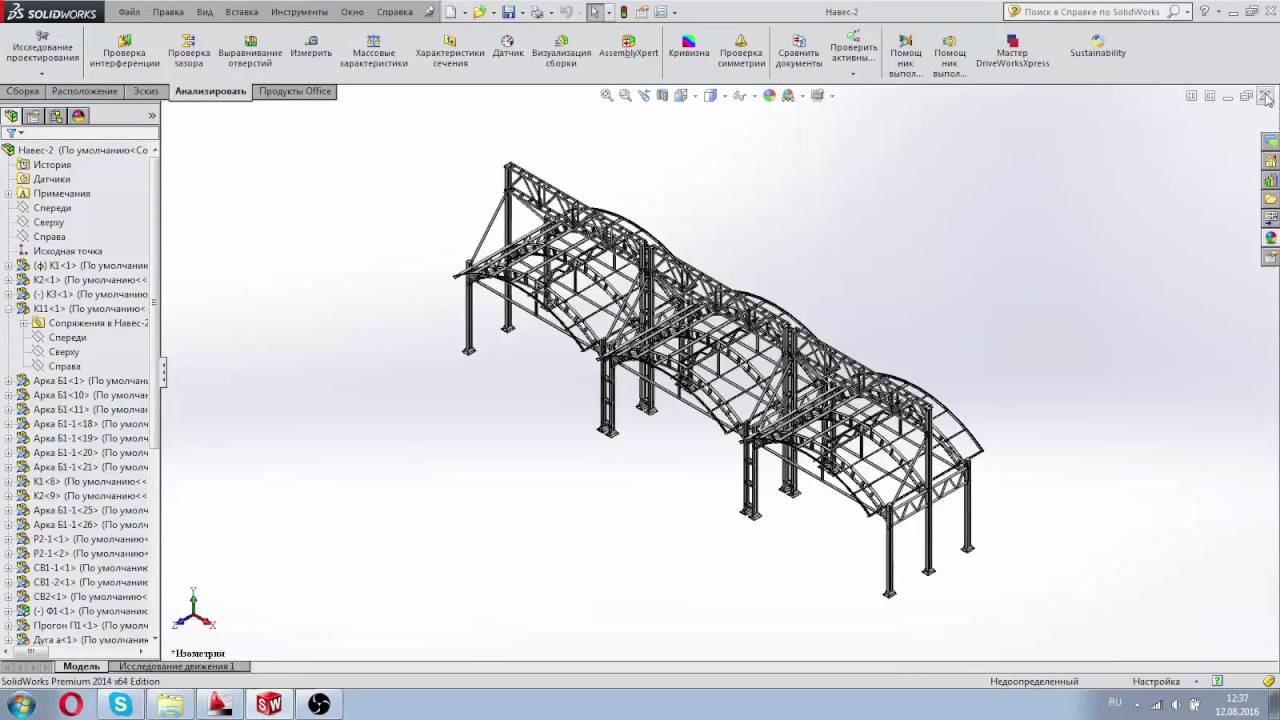Screen dimensions: 1280x720
Task: Switch to Продукты Office tab
Action: (x=295, y=91)
